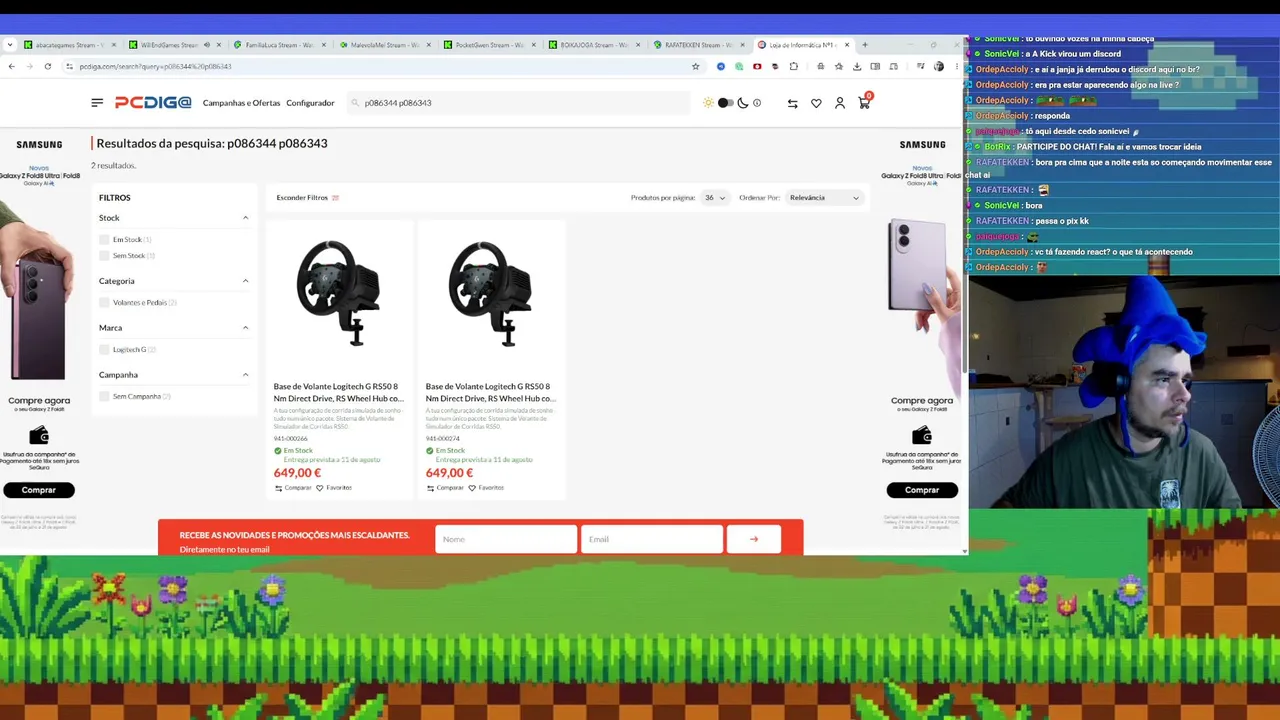Screen dimensions: 1280x720
Task: Toggle the dark mode switch
Action: pos(726,103)
